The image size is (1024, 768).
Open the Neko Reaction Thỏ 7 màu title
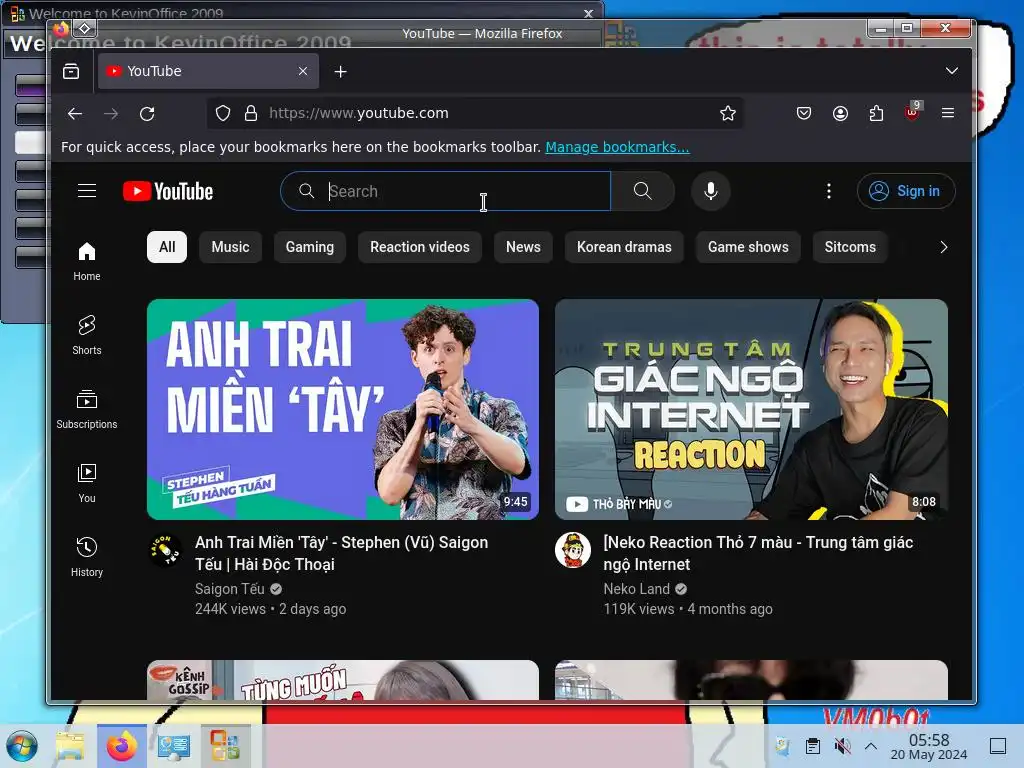[x=758, y=553]
